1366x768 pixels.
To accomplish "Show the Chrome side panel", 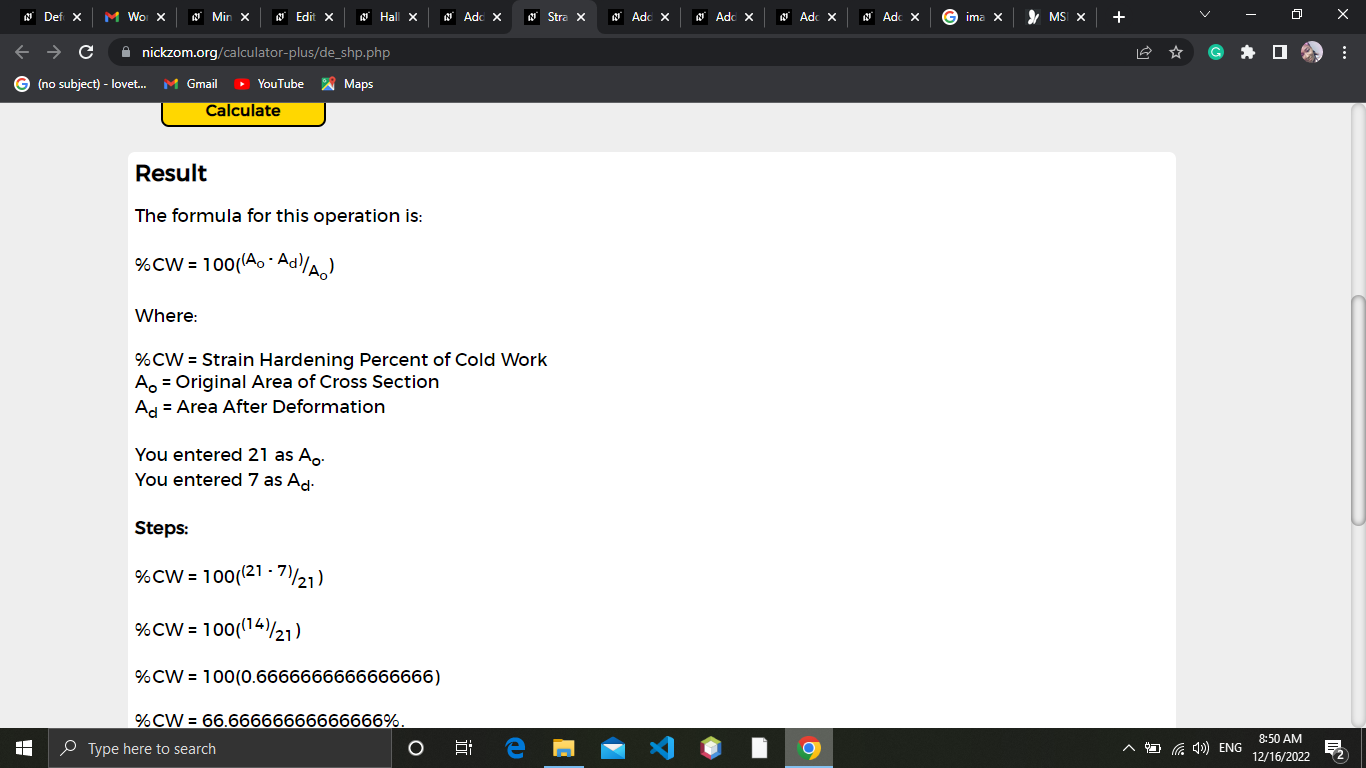I will click(x=1279, y=52).
